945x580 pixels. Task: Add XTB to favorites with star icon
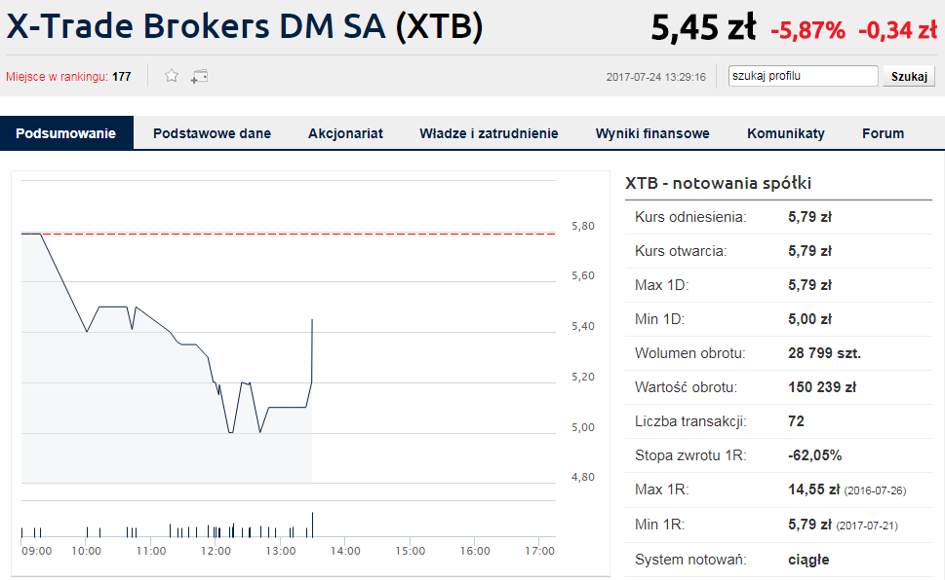tap(172, 76)
